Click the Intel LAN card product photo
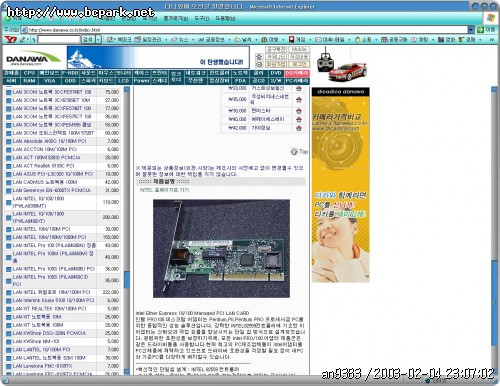Screen dimensions: 500x386 point(221,249)
